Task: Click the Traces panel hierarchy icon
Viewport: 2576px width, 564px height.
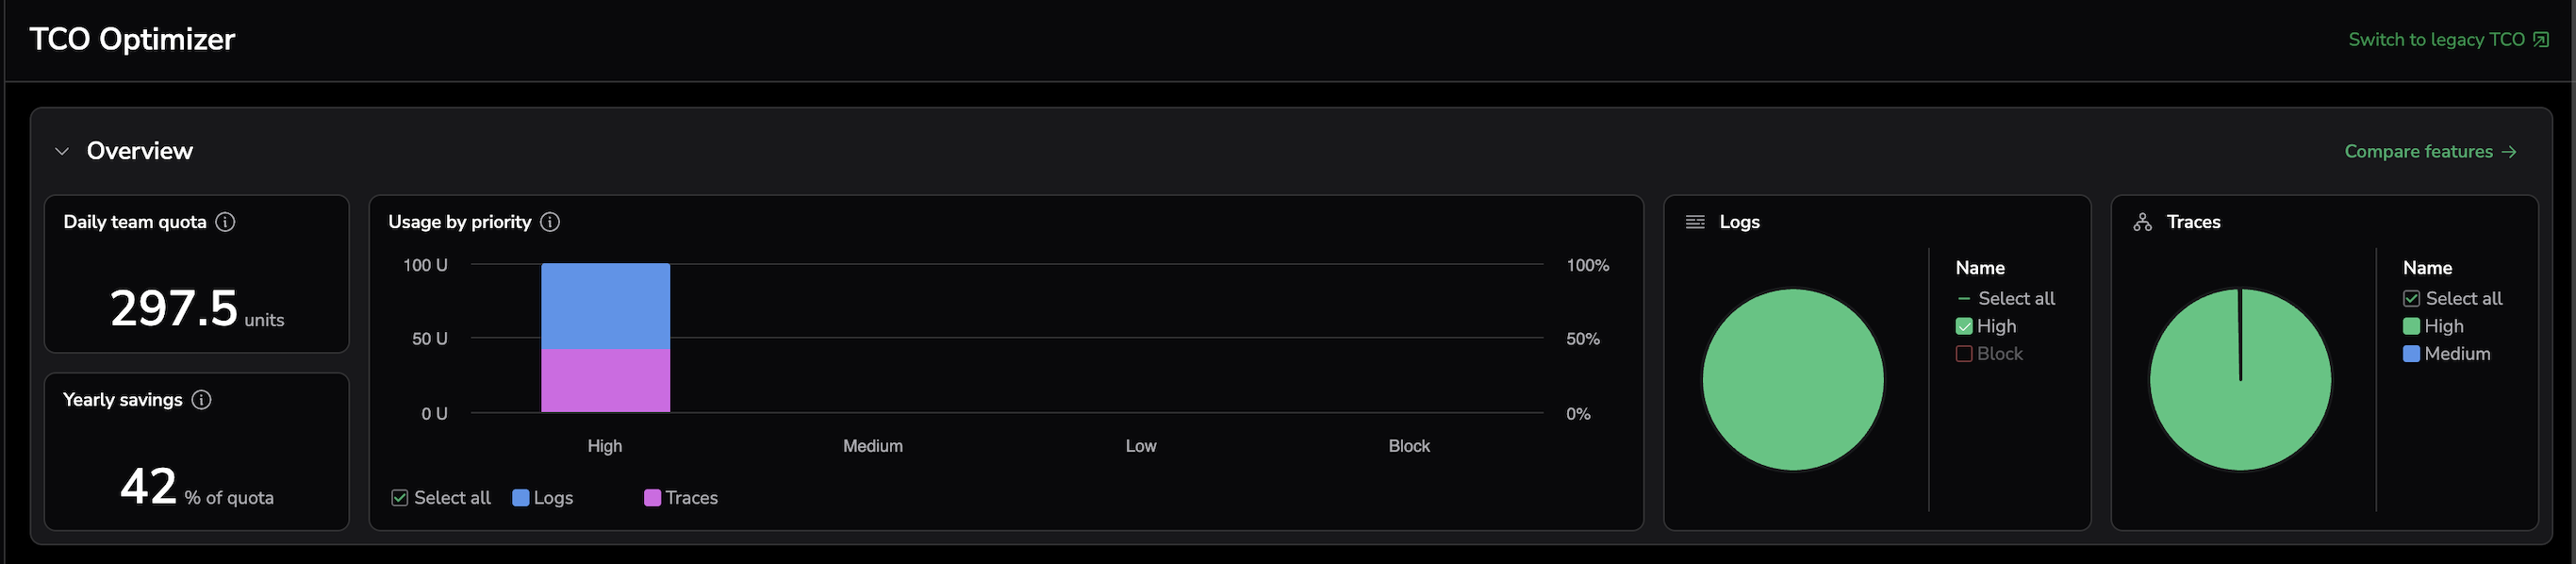Action: [x=2142, y=222]
